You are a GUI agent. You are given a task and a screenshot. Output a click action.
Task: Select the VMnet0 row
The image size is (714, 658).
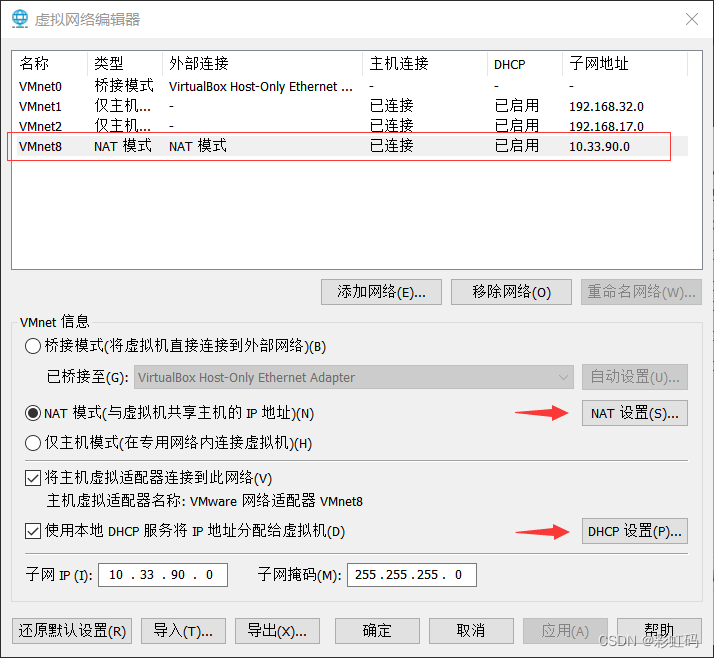tap(352, 87)
